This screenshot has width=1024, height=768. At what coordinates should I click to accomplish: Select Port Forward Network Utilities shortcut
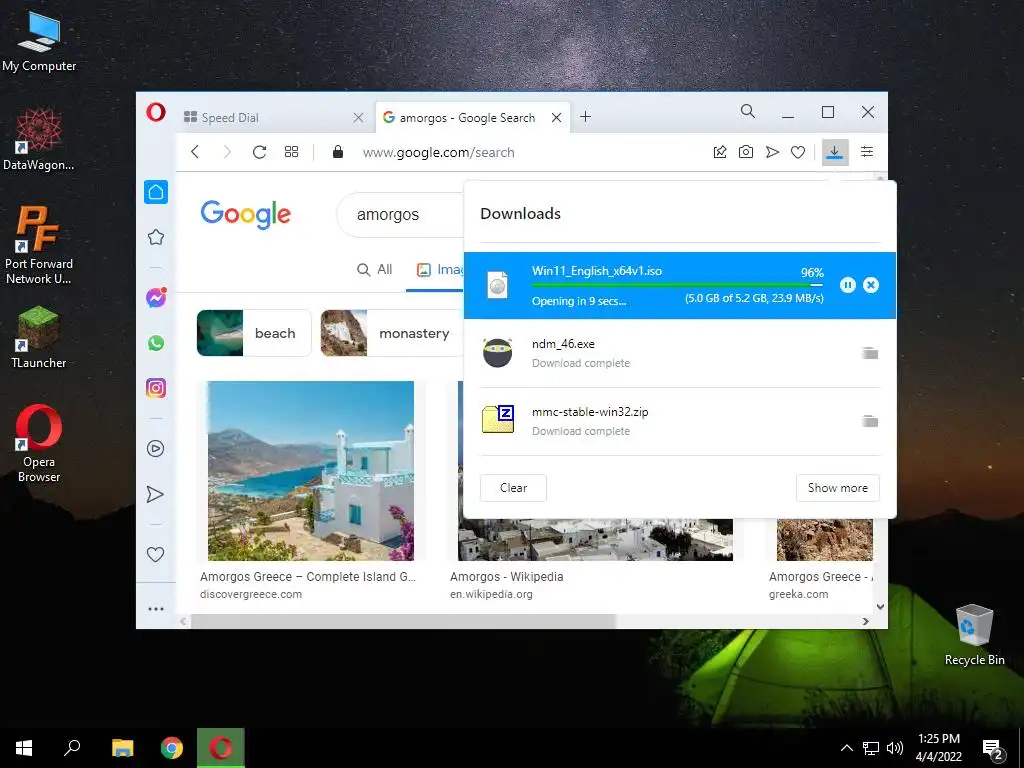click(39, 246)
